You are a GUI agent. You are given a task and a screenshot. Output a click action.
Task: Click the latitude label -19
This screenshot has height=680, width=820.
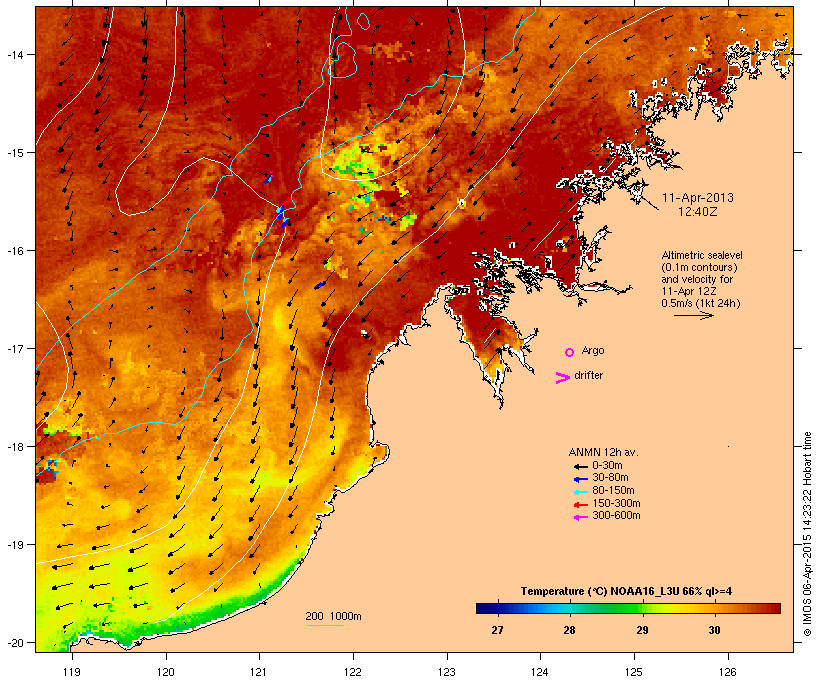pos(15,545)
